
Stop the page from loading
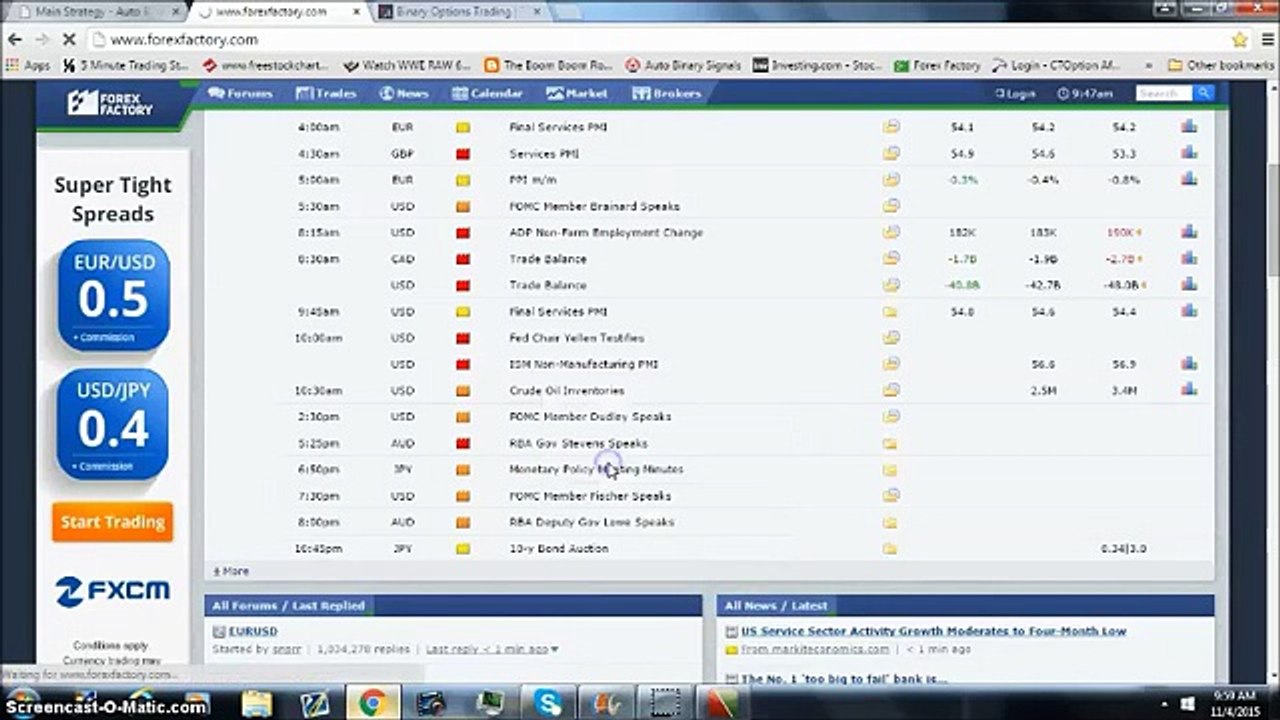click(69, 39)
